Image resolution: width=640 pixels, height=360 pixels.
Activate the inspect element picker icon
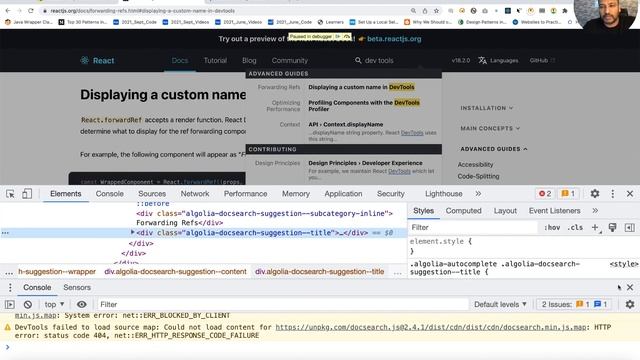[10, 194]
